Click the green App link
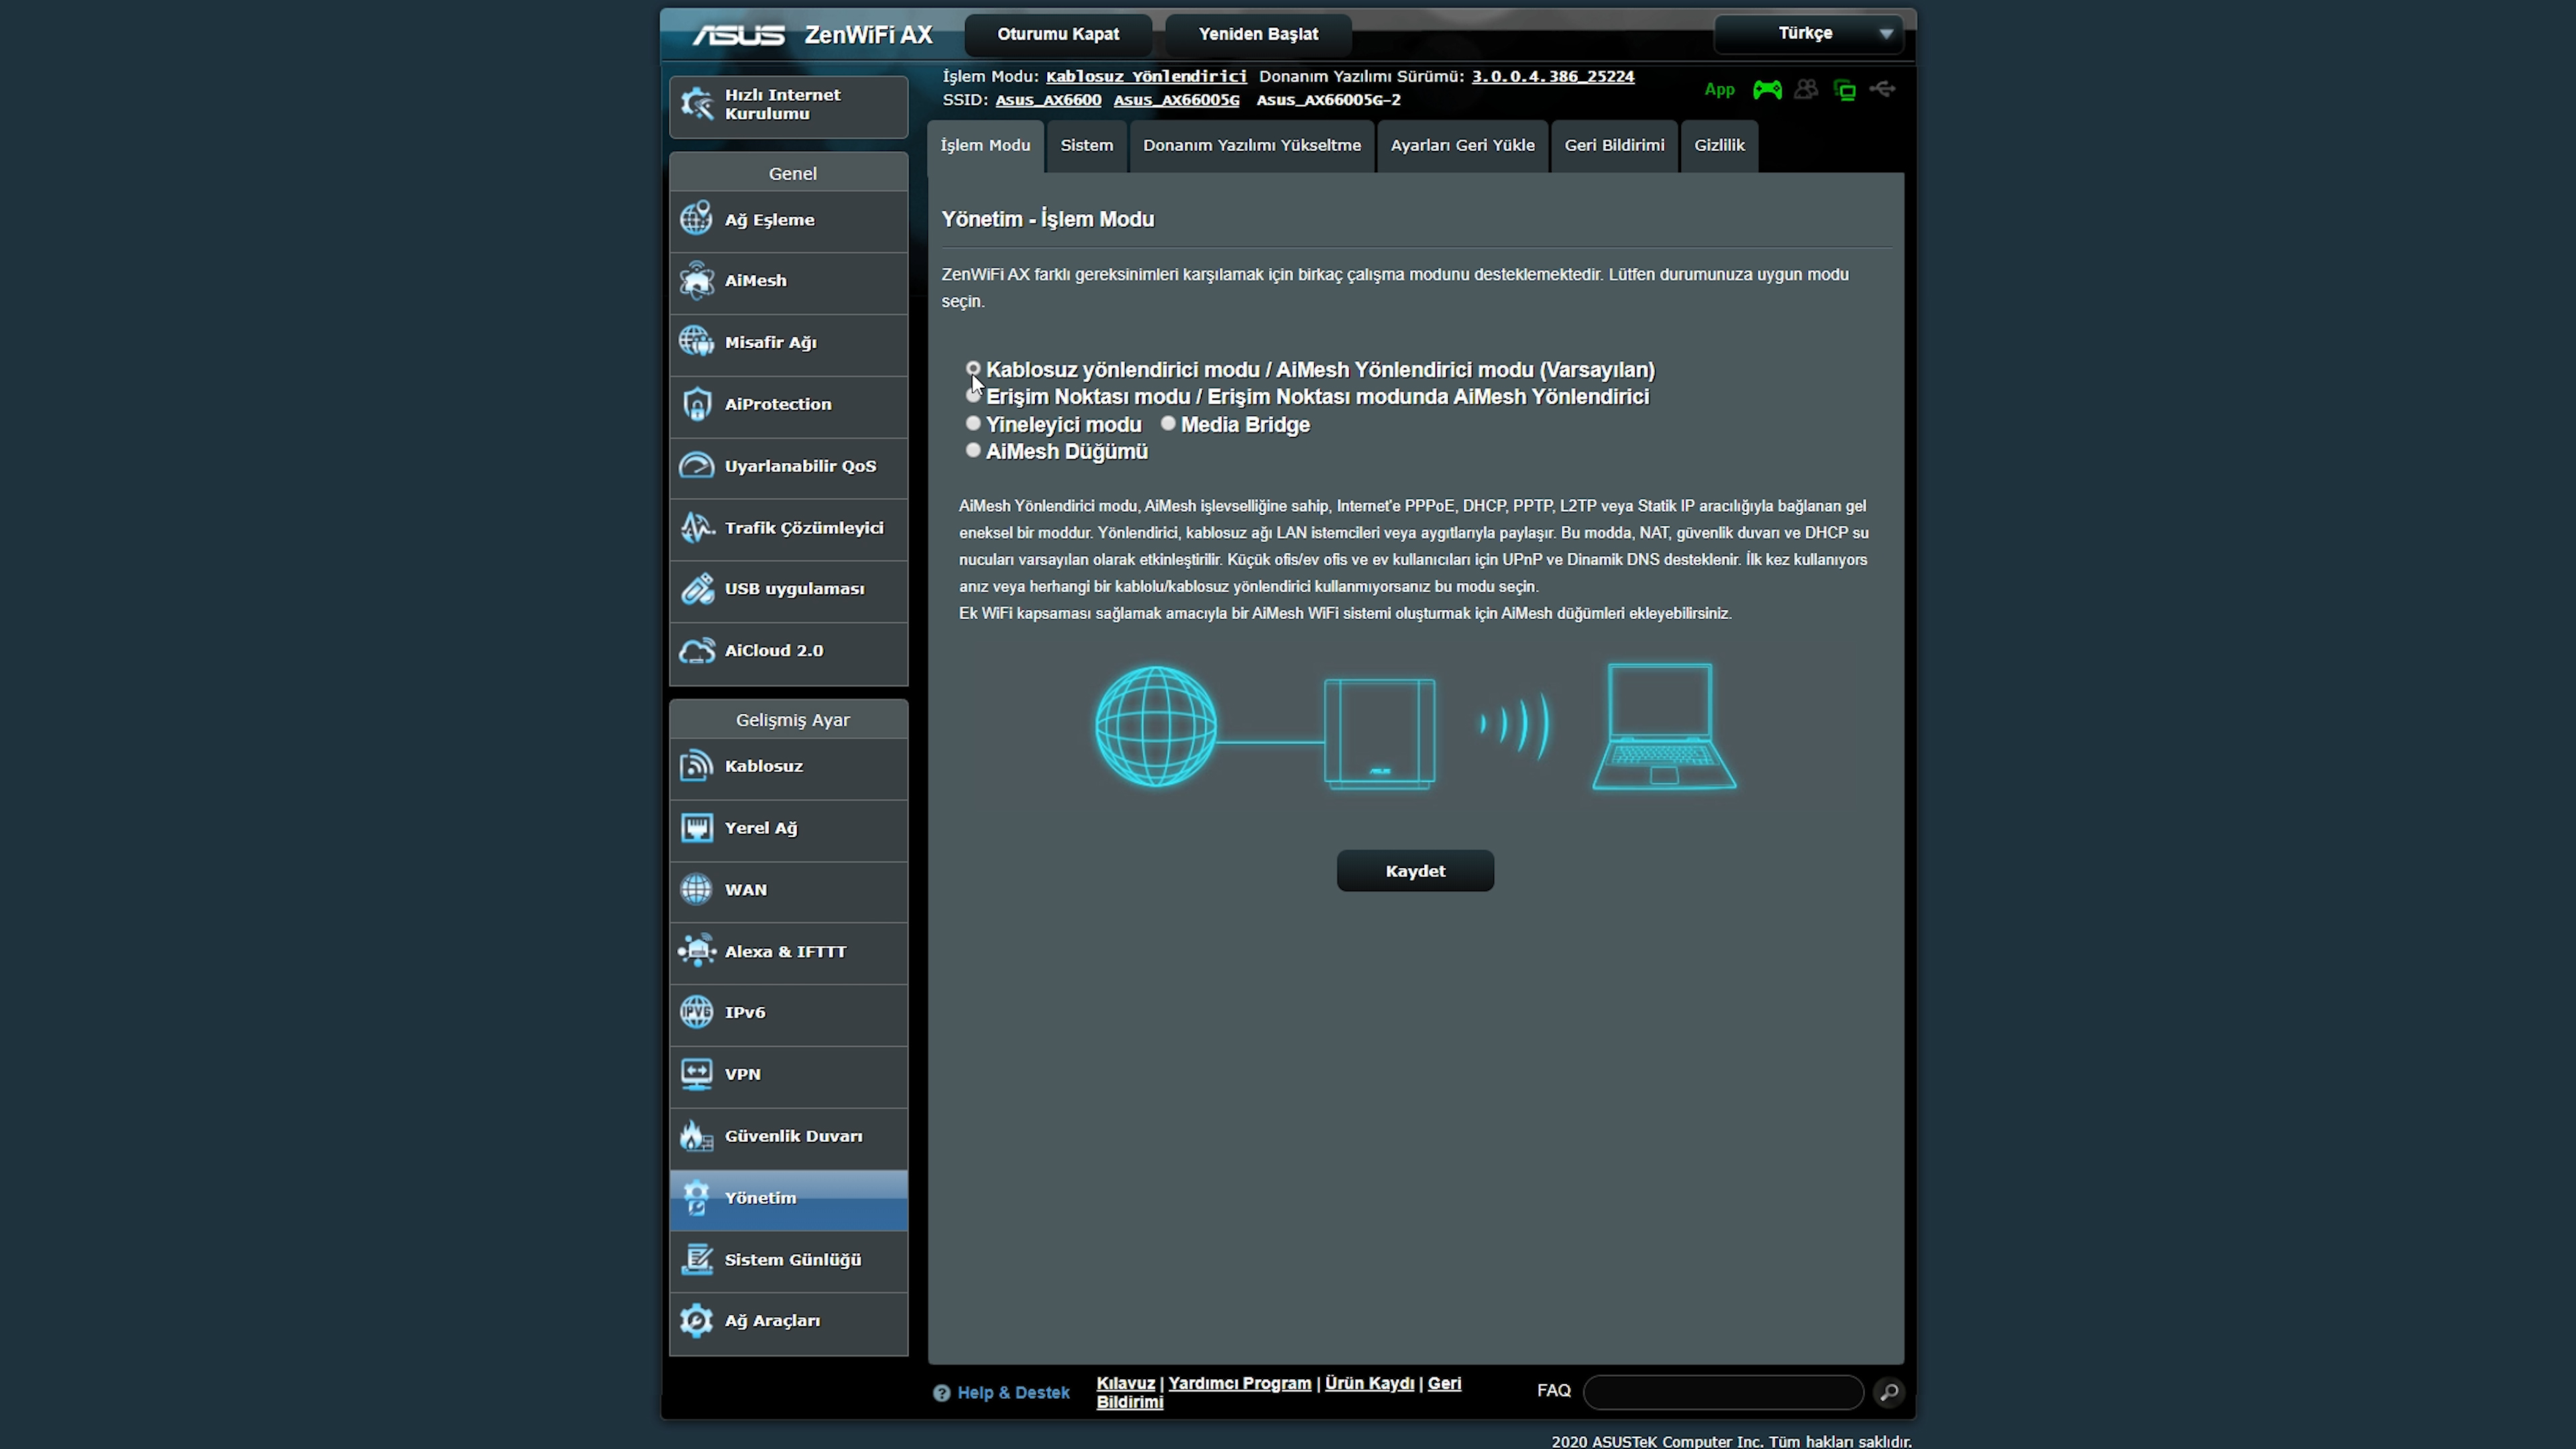 1719,90
